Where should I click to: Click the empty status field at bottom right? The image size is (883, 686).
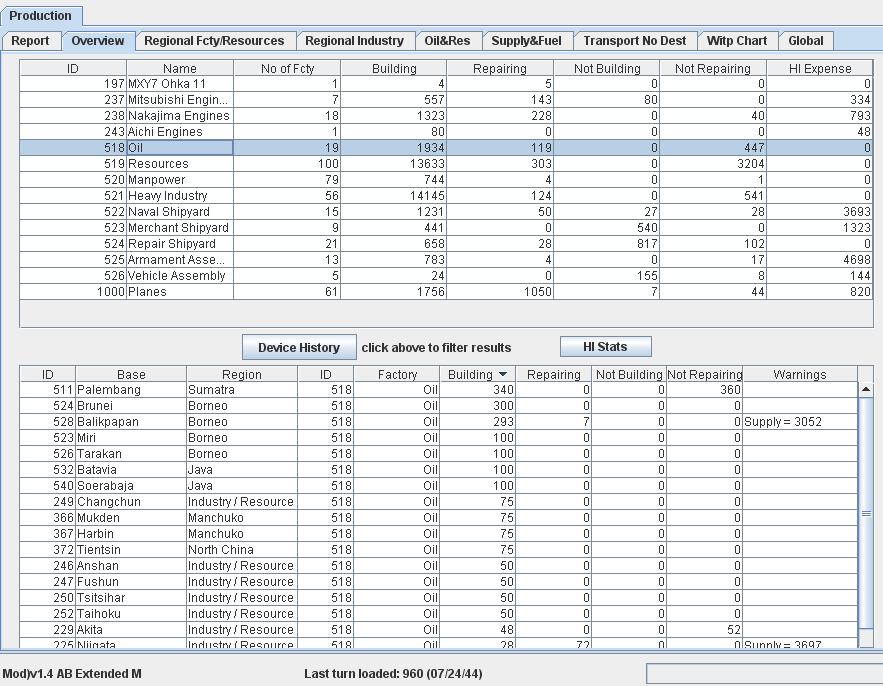click(764, 674)
